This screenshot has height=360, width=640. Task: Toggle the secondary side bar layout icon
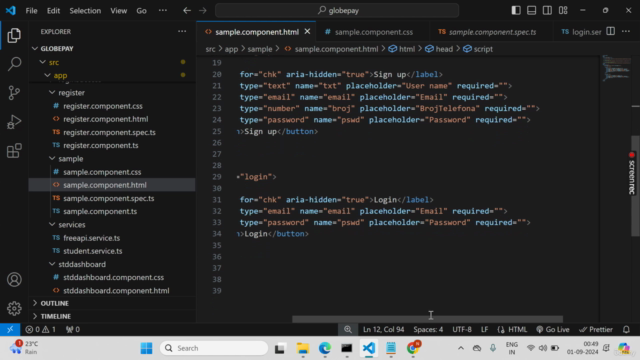tap(547, 11)
